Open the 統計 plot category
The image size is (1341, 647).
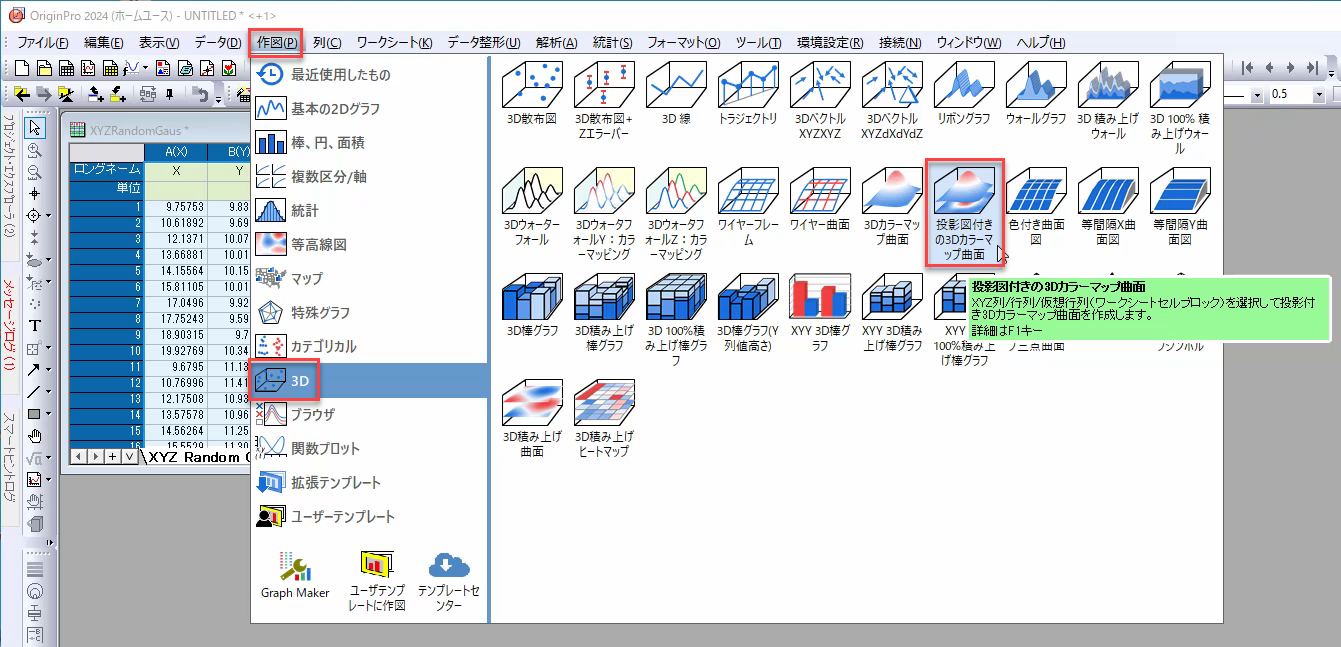click(369, 210)
